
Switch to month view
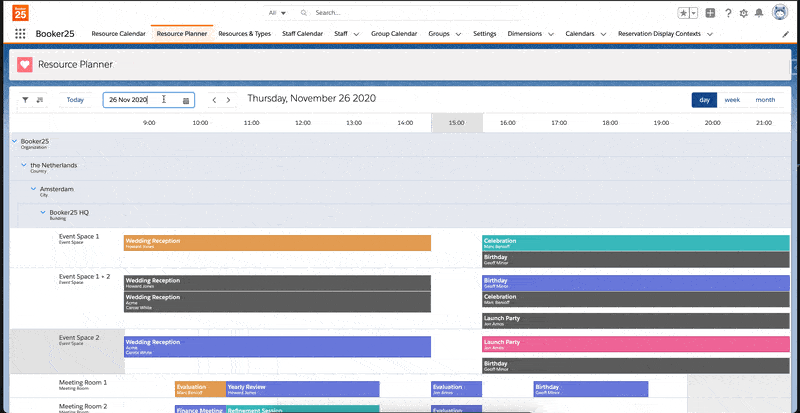[765, 100]
